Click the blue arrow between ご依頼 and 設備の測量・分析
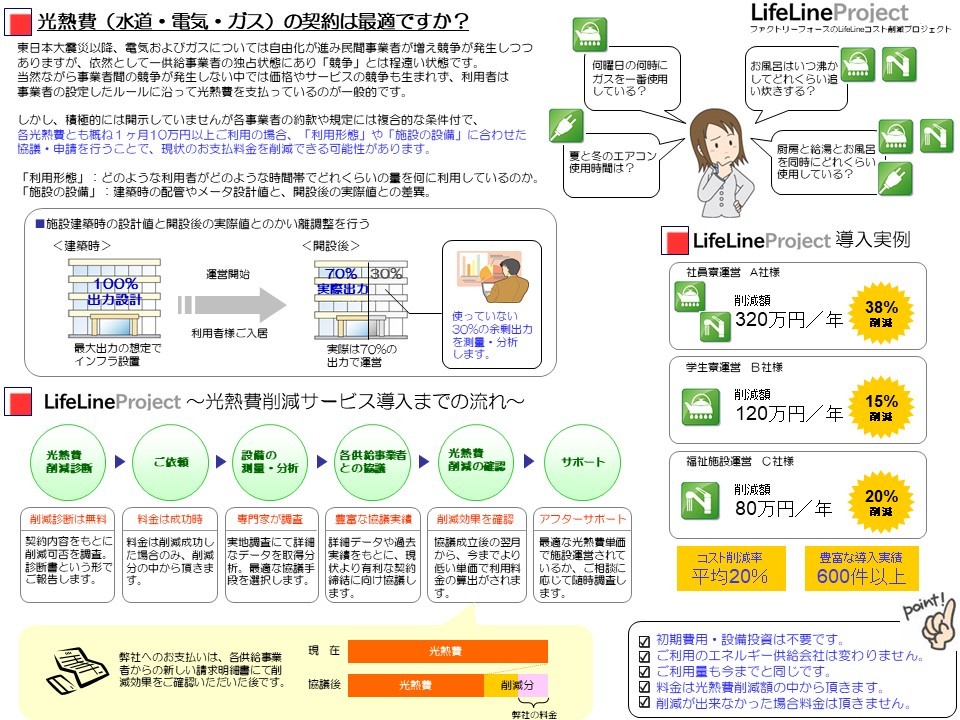The width and height of the screenshot is (960, 720). pyautogui.click(x=221, y=461)
